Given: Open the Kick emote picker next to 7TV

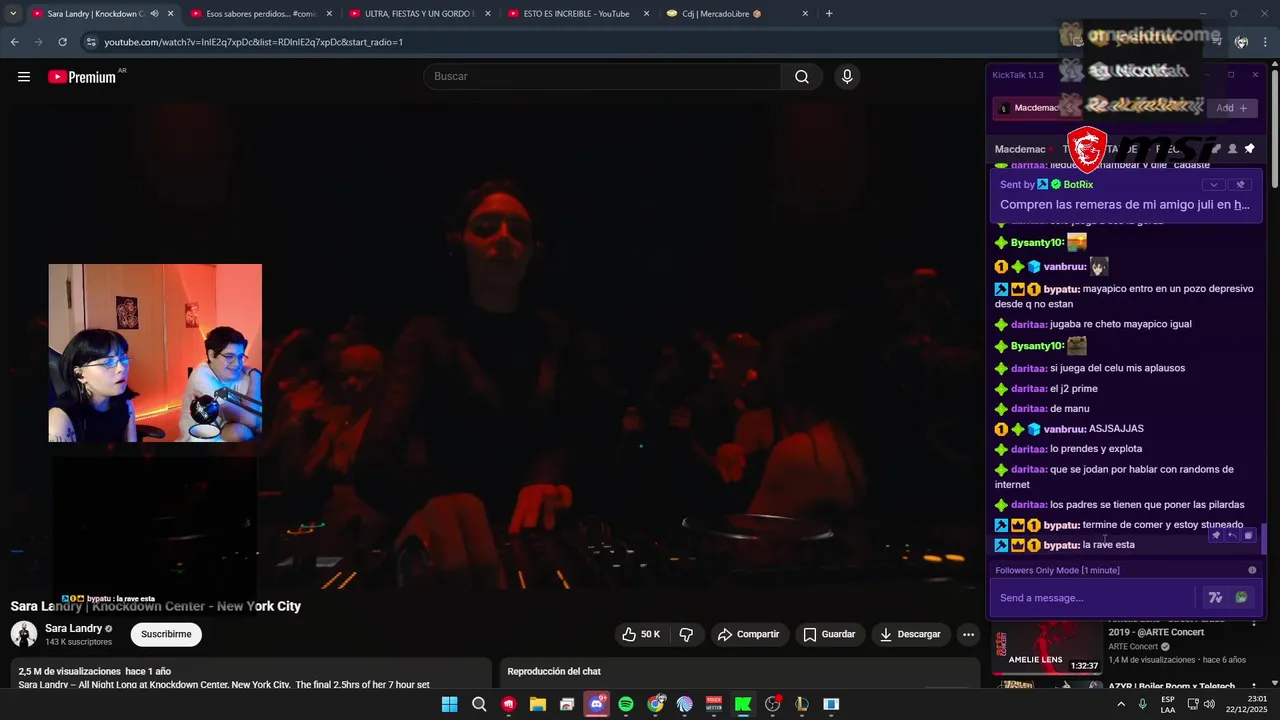Looking at the screenshot, I should (1242, 598).
